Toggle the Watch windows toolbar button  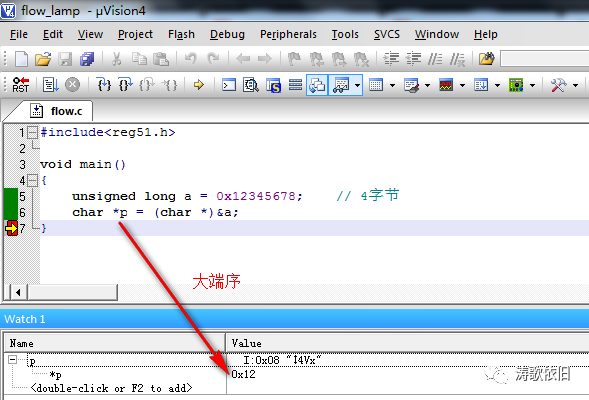(341, 85)
